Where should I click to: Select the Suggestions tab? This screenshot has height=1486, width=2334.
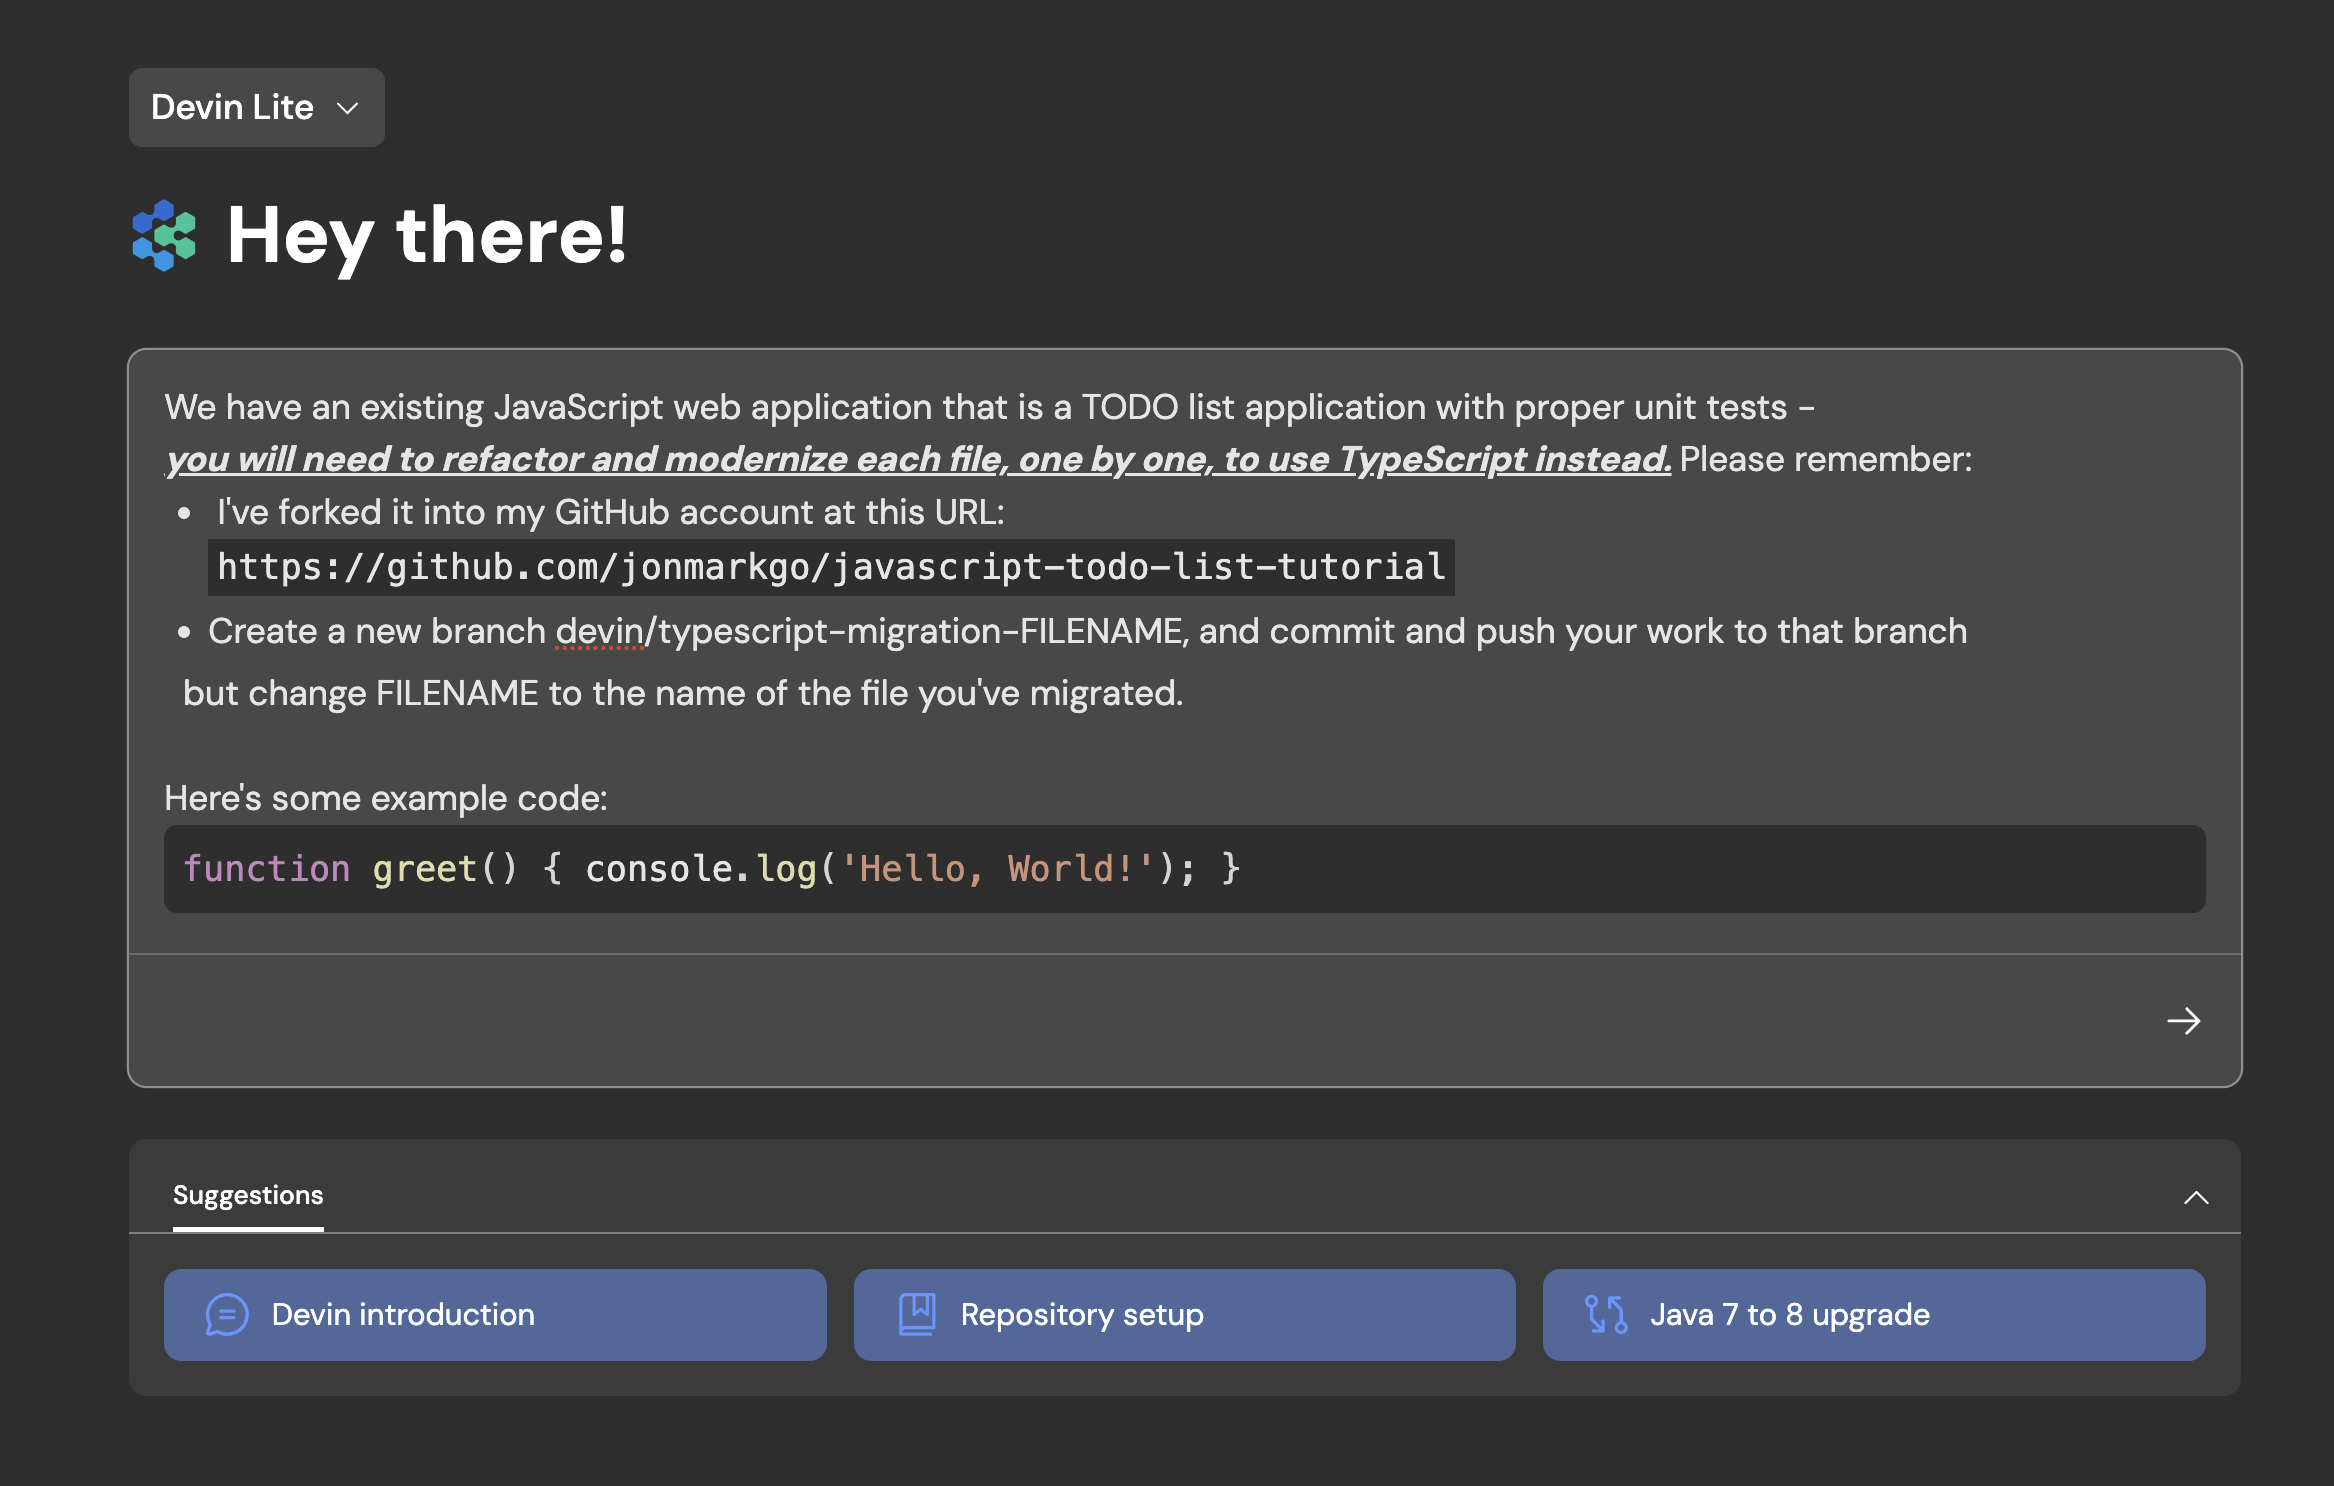coord(248,1195)
